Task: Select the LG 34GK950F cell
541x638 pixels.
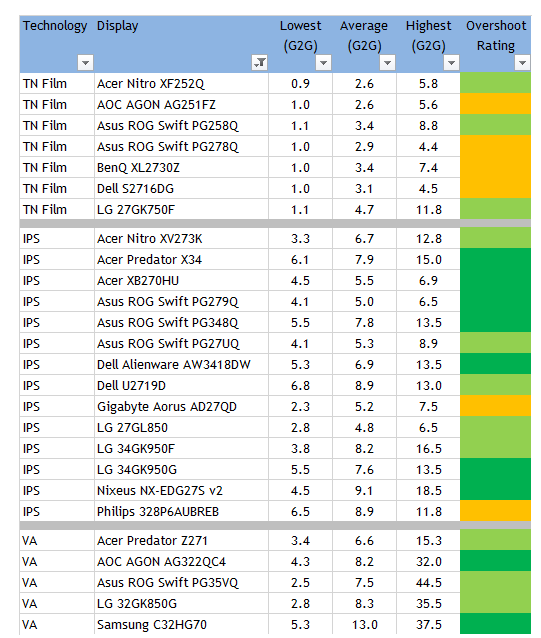Action: click(x=181, y=448)
